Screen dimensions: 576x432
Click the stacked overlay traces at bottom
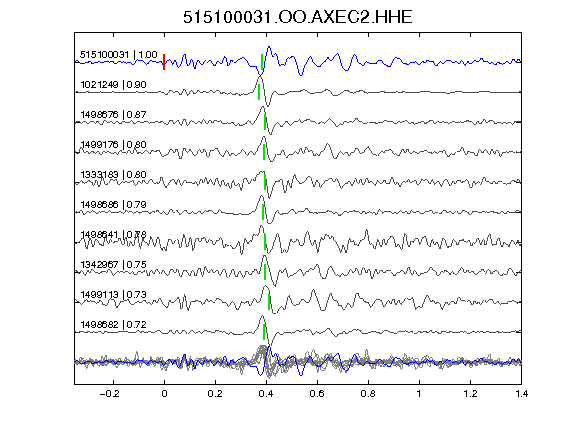298,362
